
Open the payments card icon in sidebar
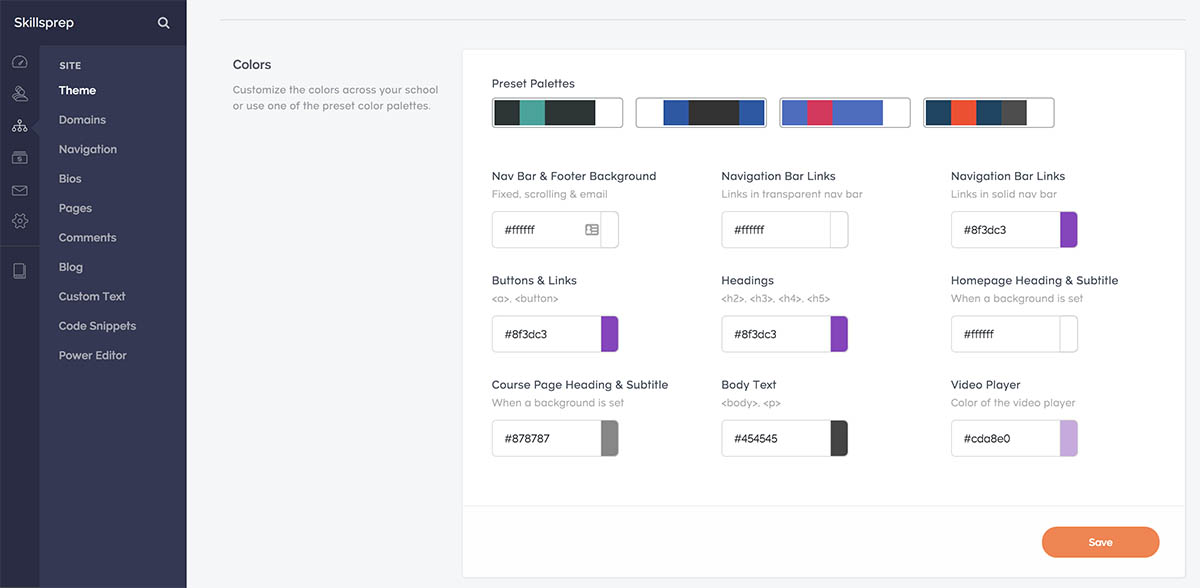[x=20, y=157]
